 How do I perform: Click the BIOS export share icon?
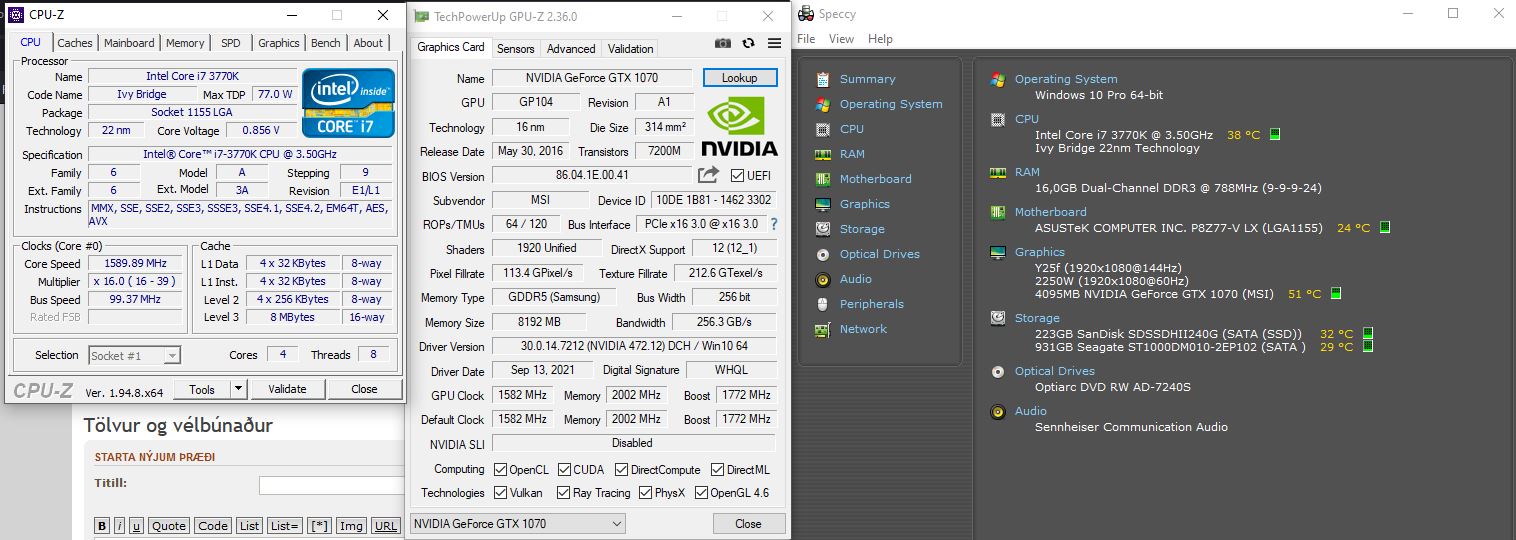coord(708,176)
